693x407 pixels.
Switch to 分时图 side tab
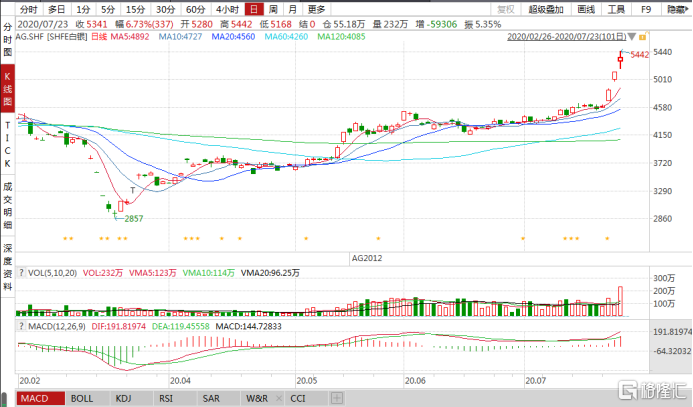8,40
